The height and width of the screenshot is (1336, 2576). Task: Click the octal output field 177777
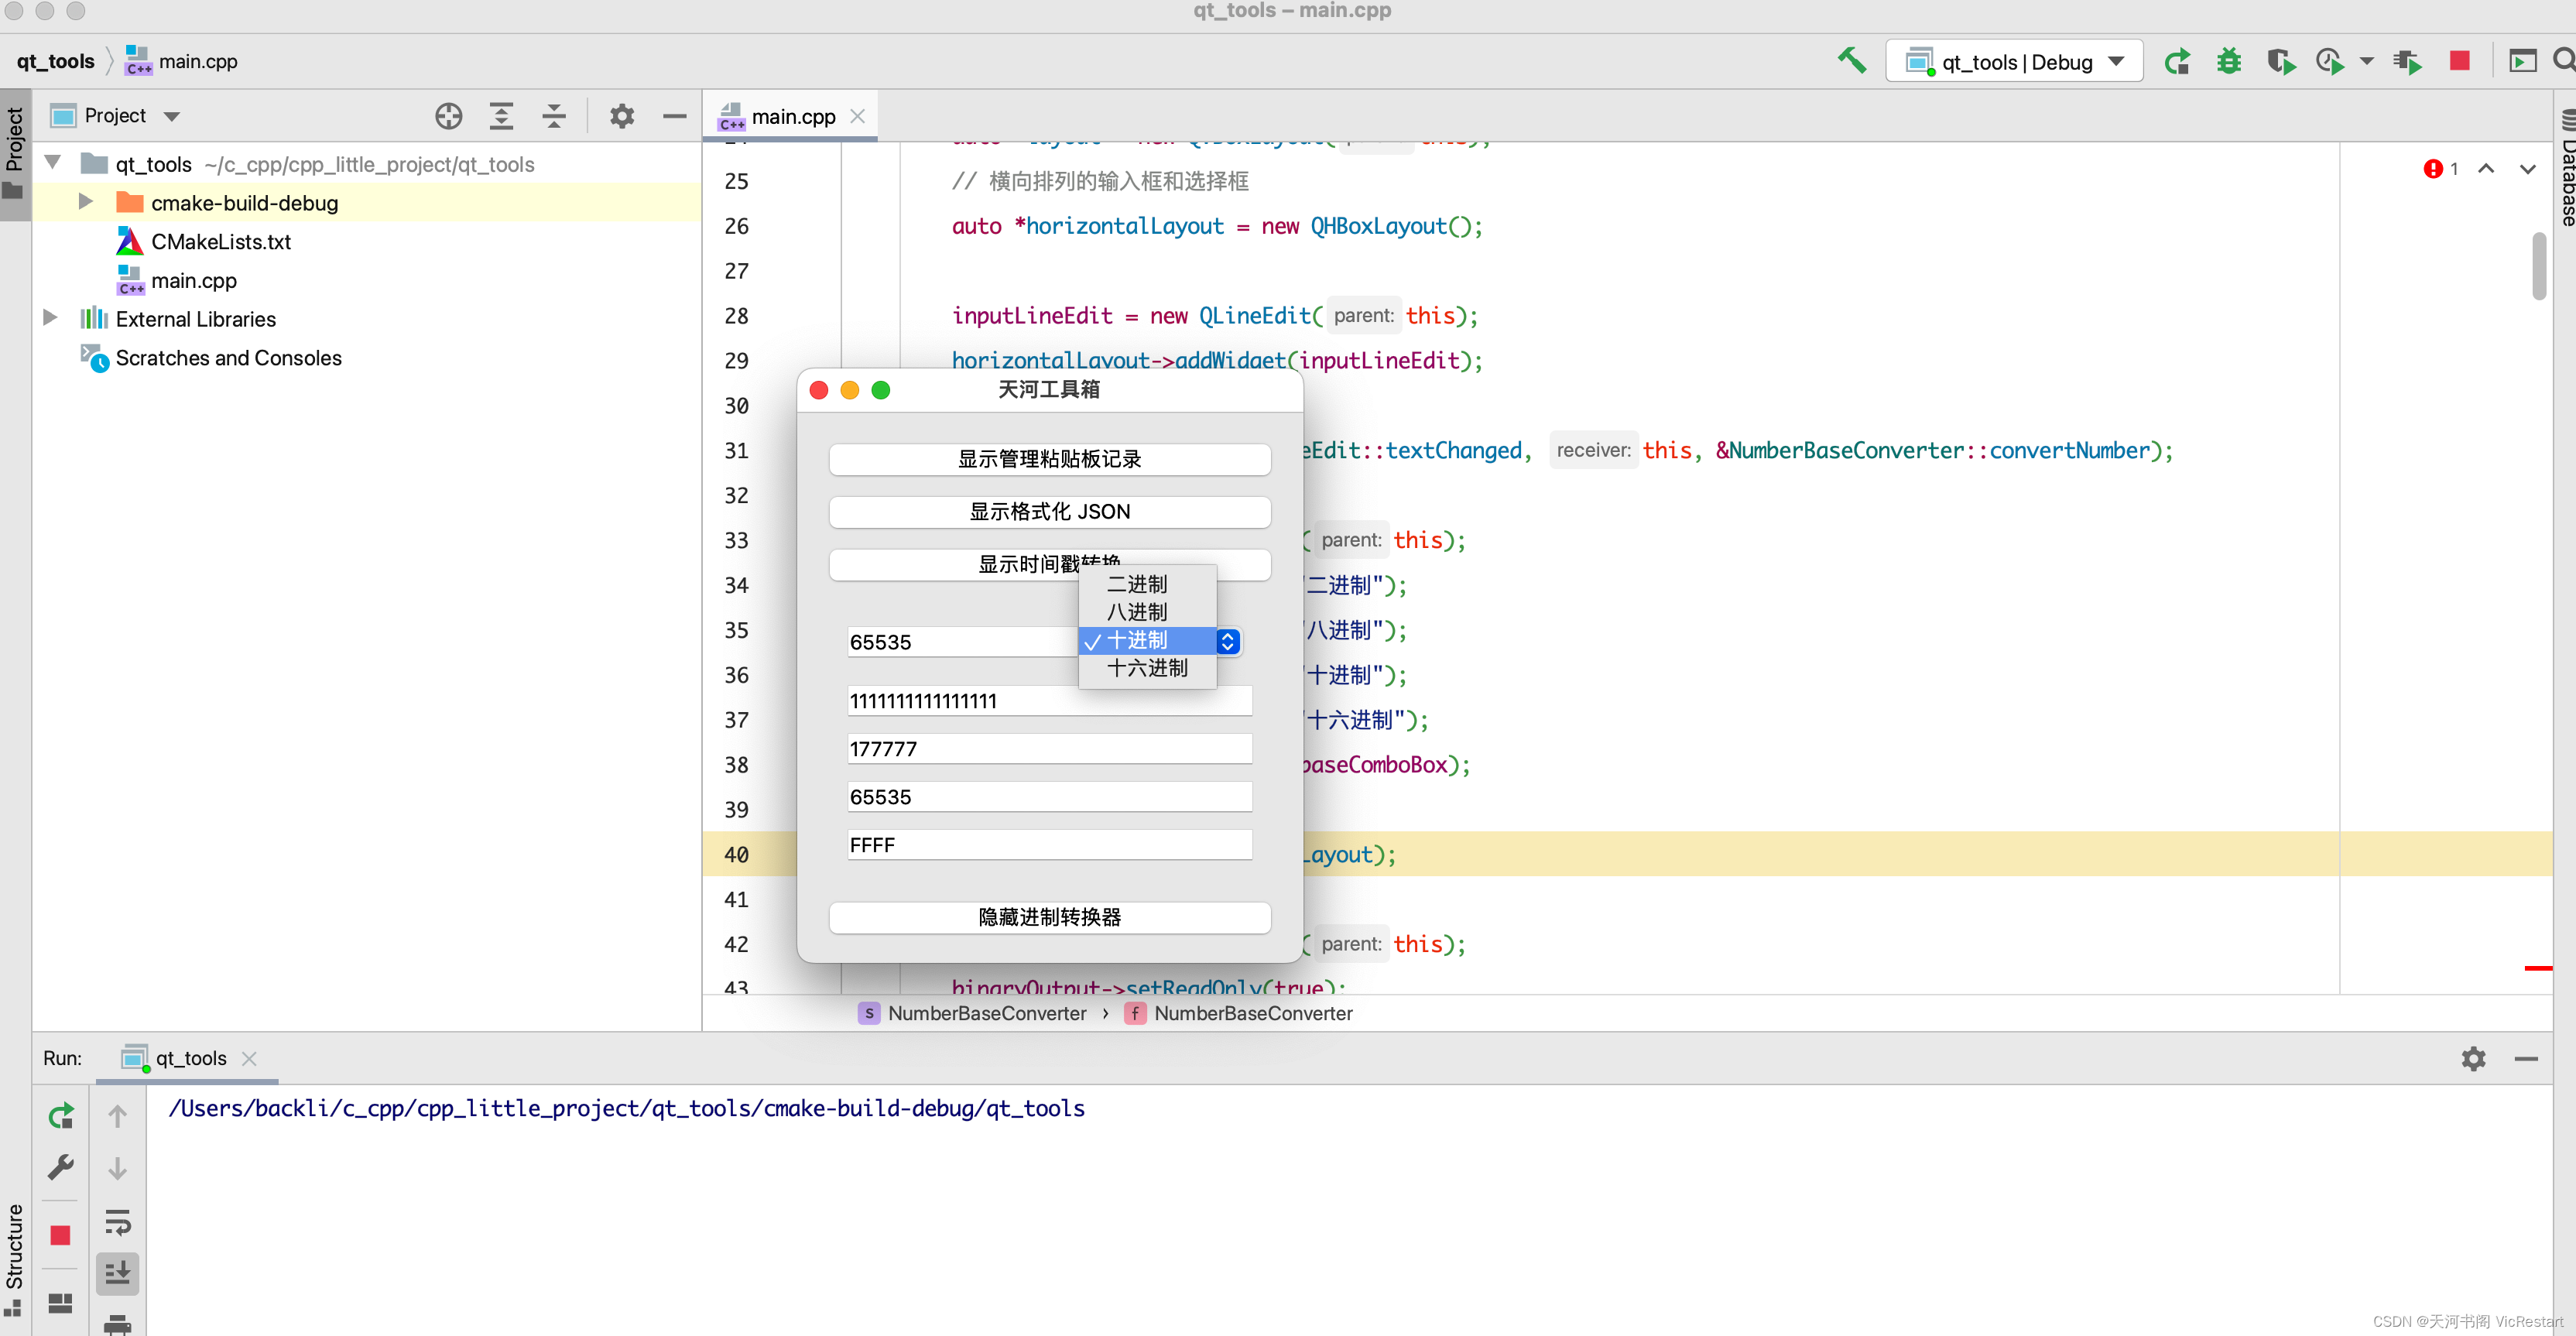pyautogui.click(x=1049, y=749)
